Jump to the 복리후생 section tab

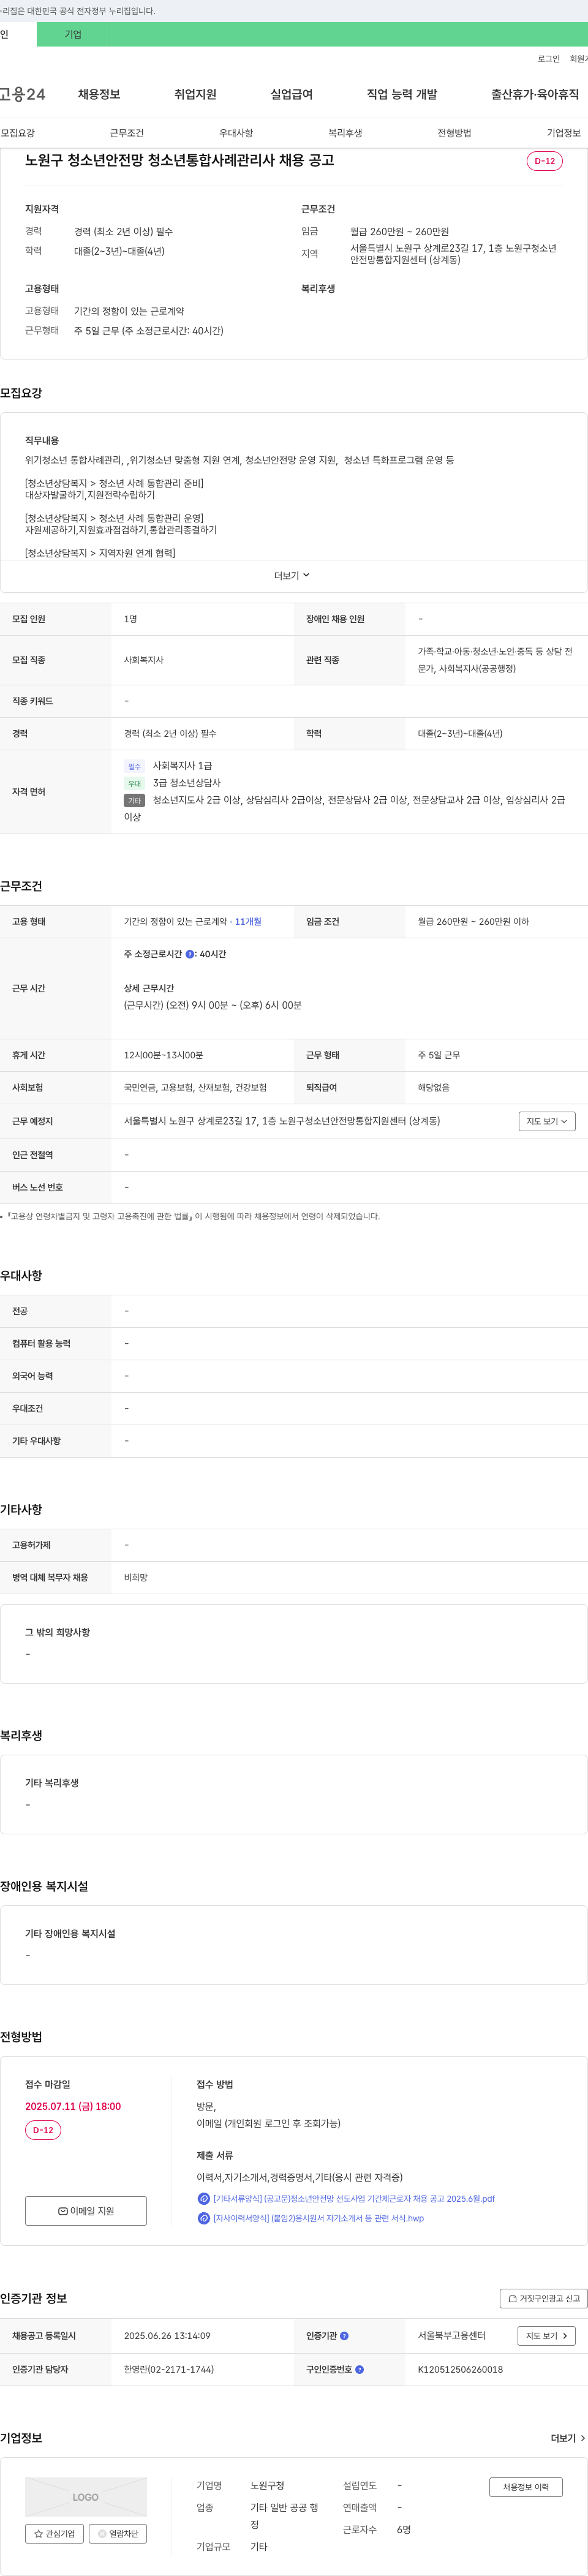pyautogui.click(x=345, y=133)
